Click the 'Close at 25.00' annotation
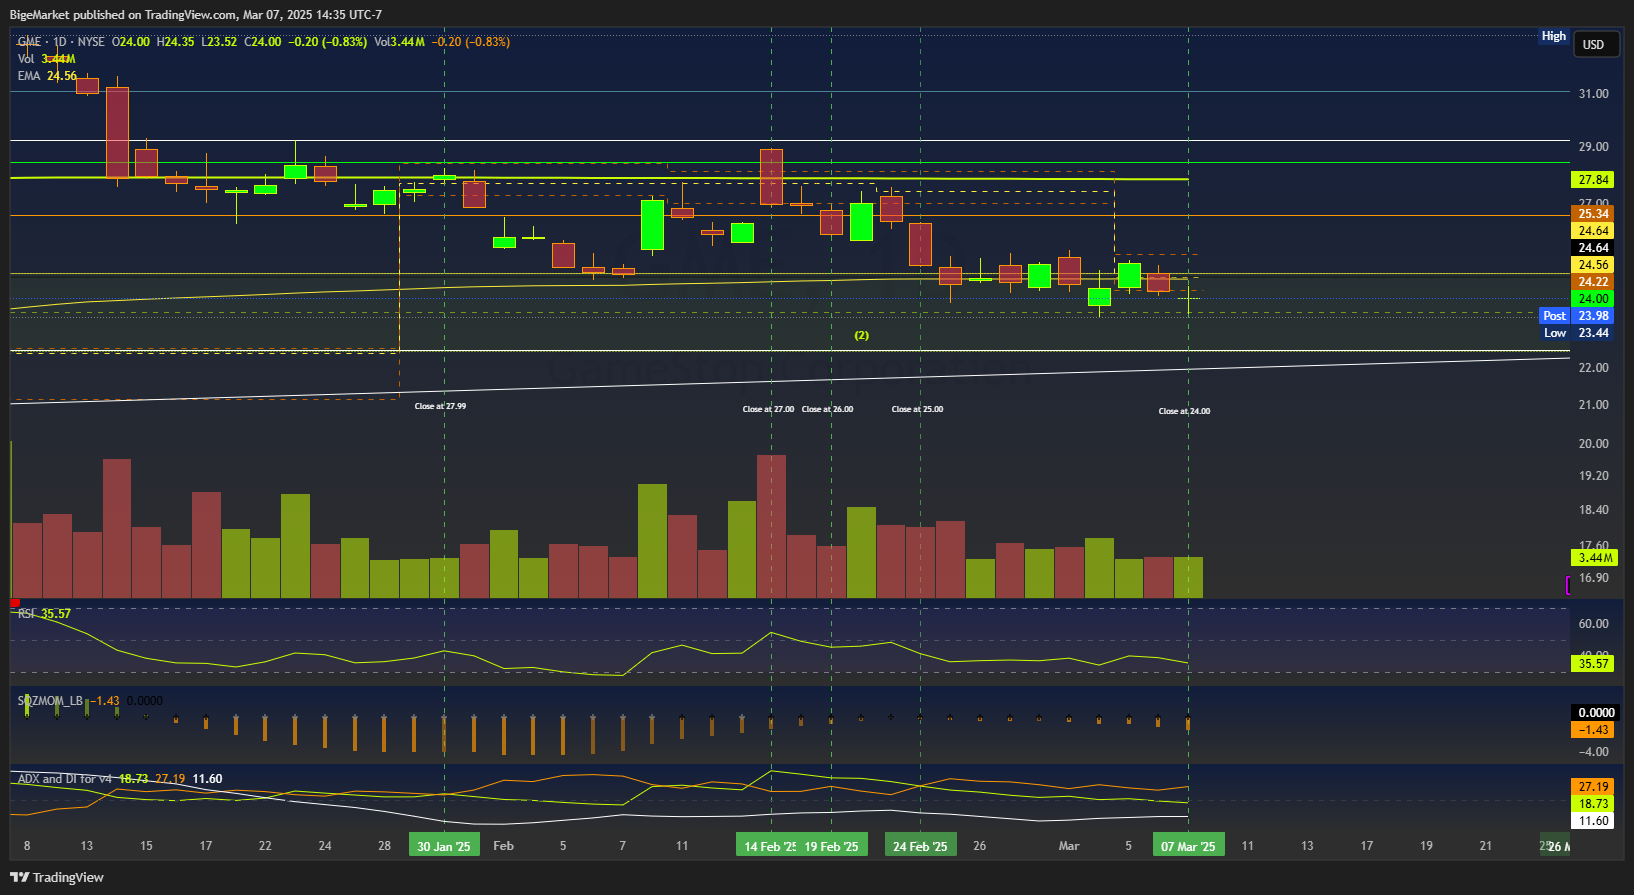 coord(917,409)
